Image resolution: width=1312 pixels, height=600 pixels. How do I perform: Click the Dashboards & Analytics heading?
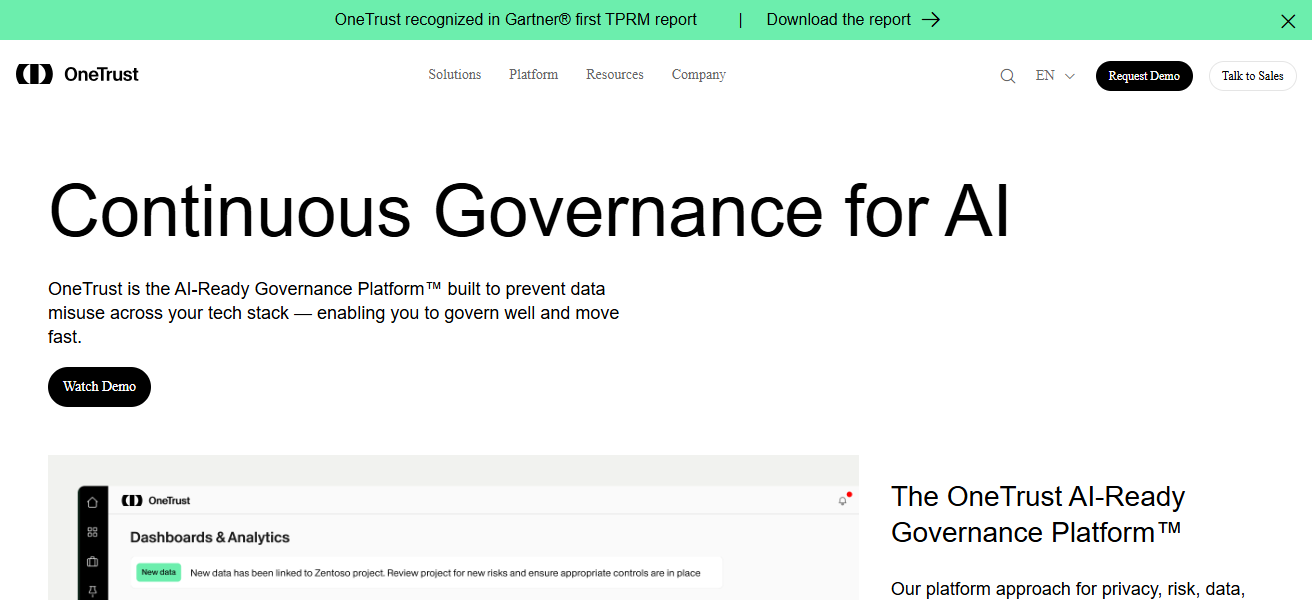pos(210,537)
